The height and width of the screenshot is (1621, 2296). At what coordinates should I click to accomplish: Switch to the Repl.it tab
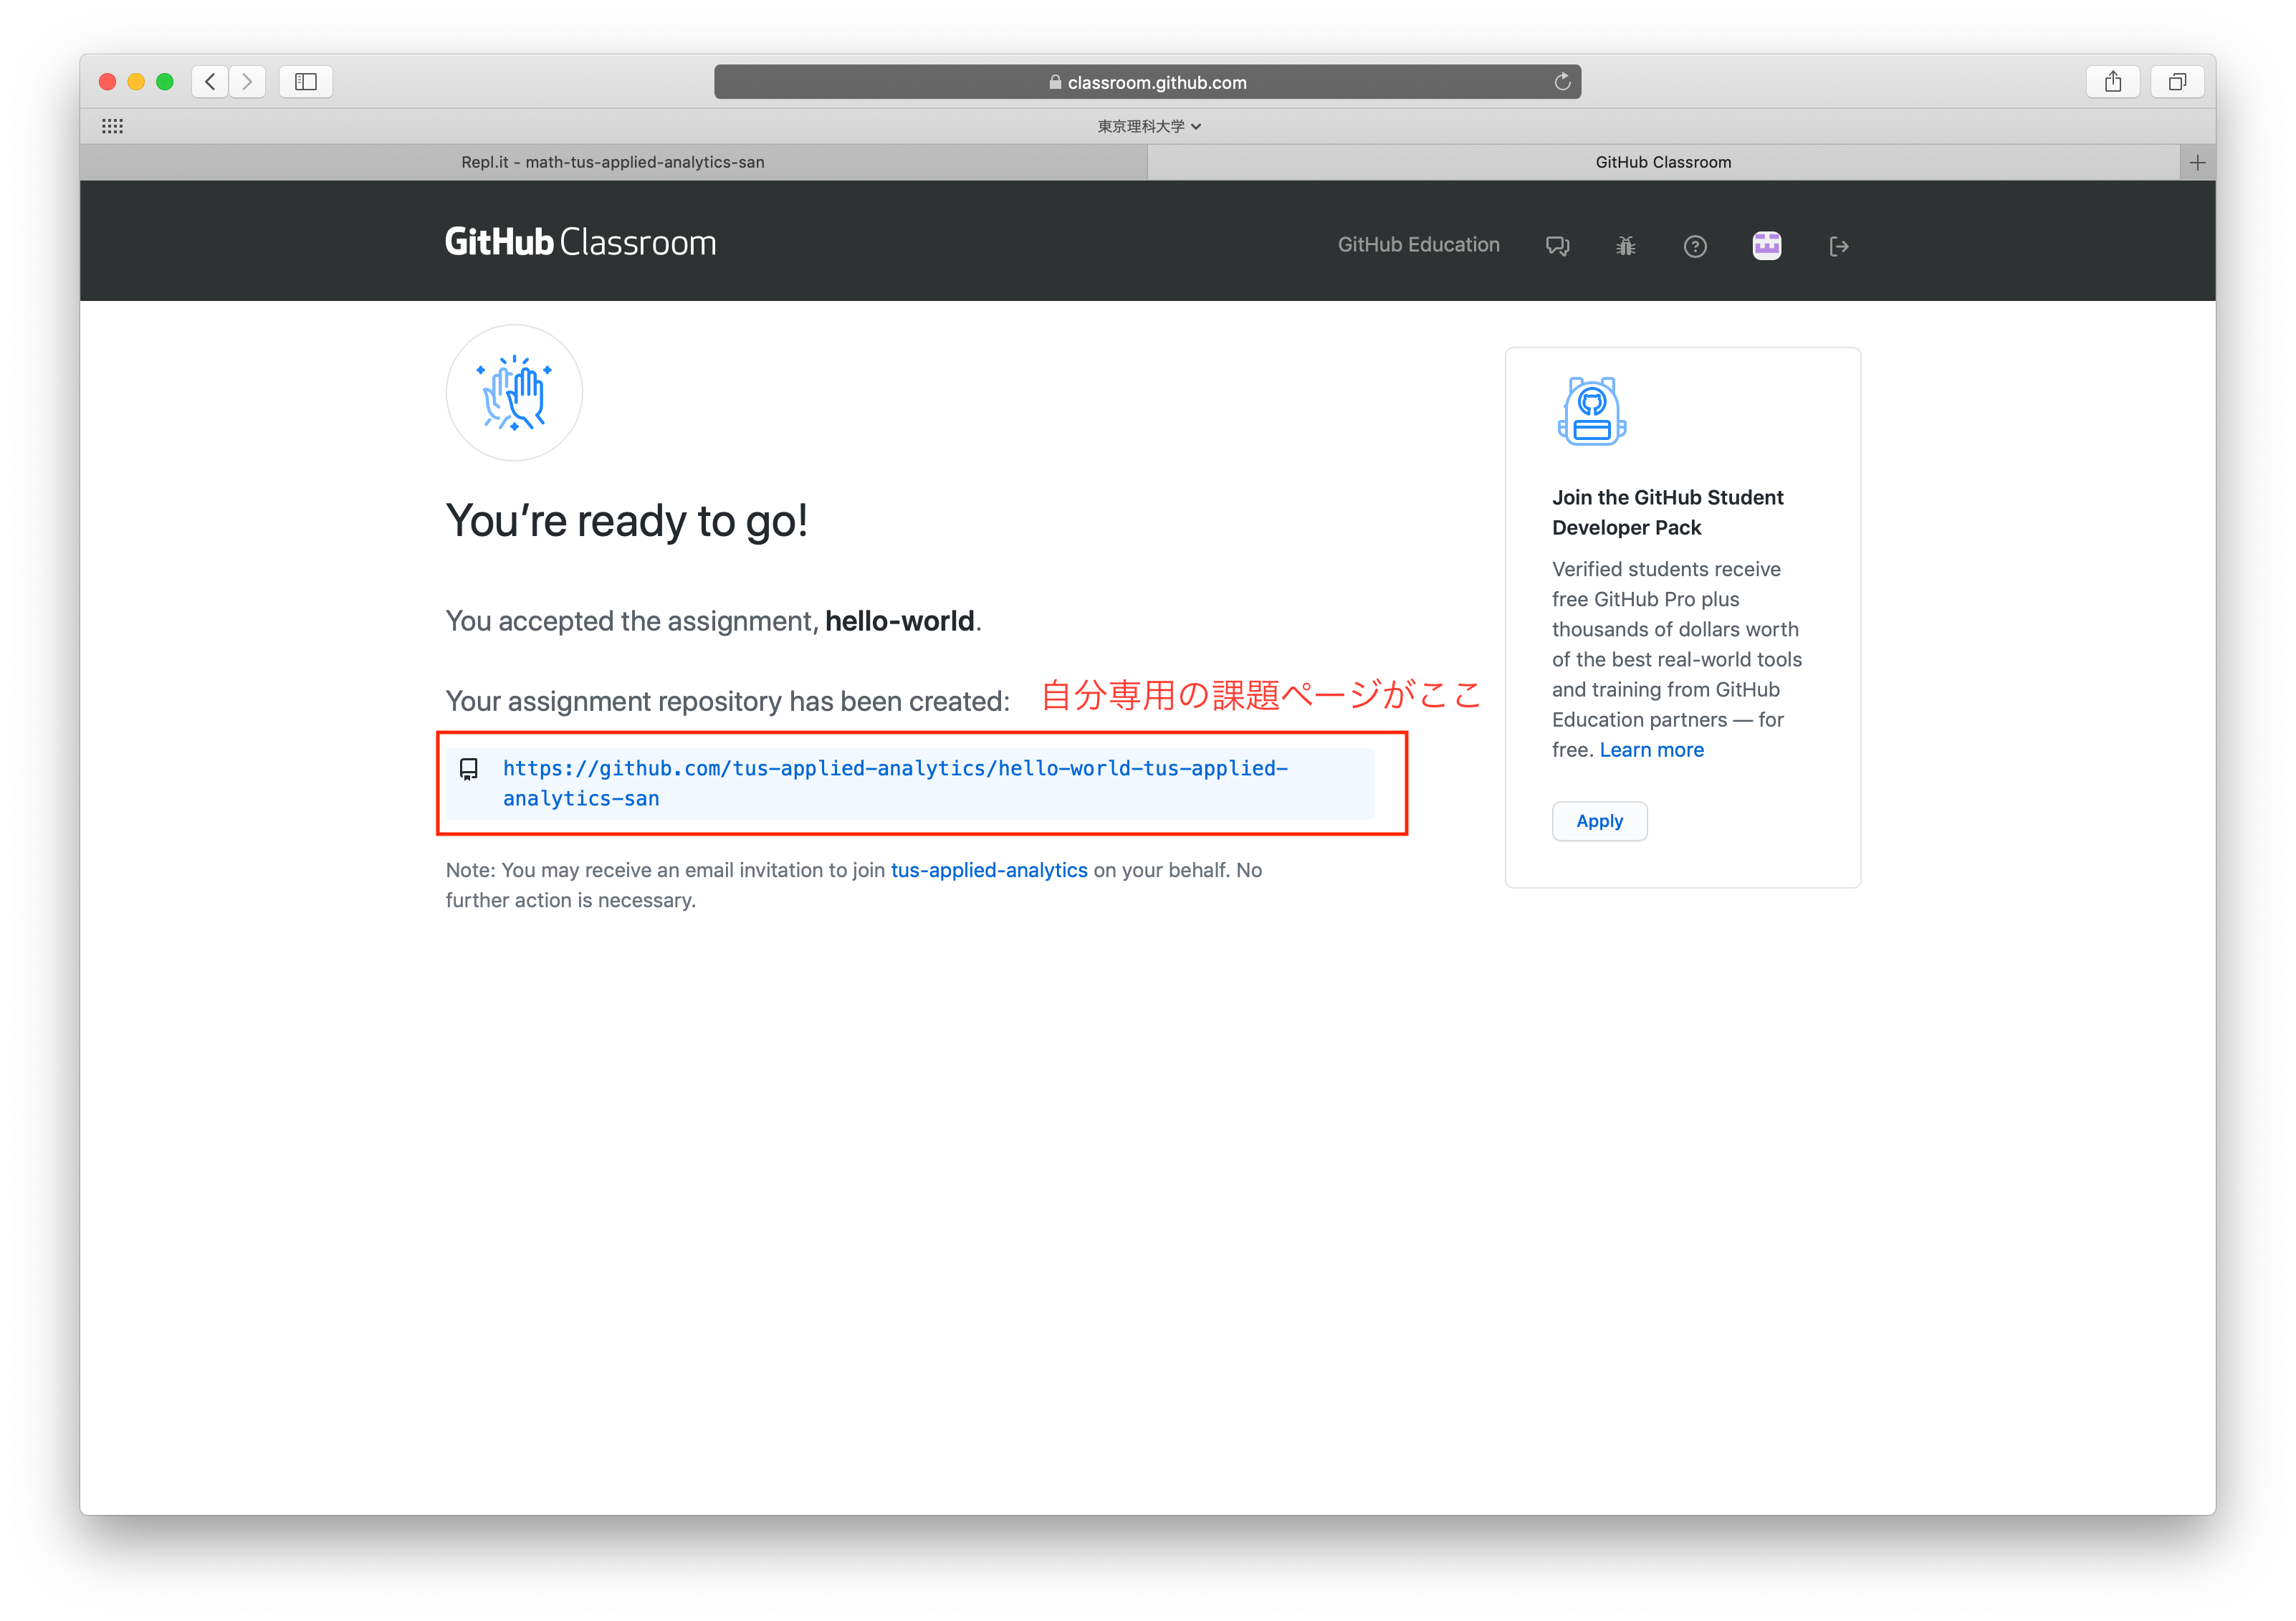614,161
